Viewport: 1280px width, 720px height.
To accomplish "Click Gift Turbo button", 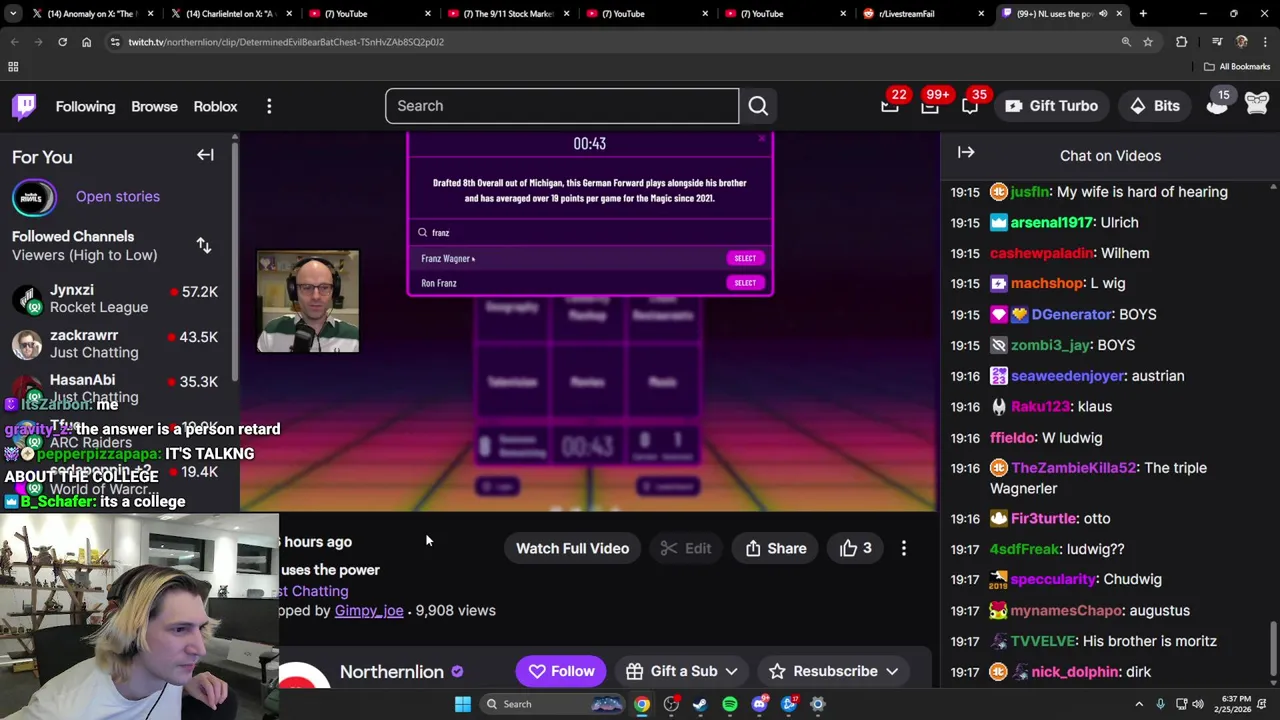I will (x=1052, y=106).
